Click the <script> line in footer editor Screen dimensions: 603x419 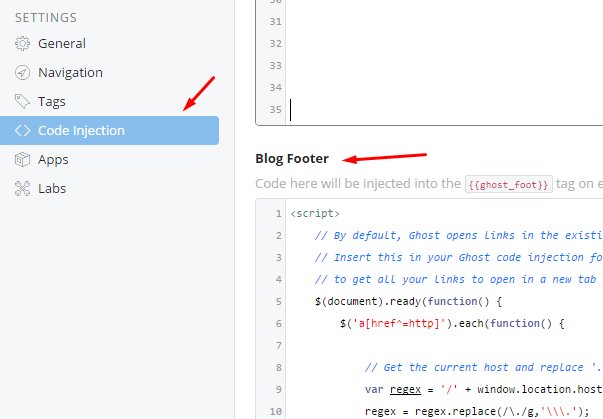tap(315, 213)
